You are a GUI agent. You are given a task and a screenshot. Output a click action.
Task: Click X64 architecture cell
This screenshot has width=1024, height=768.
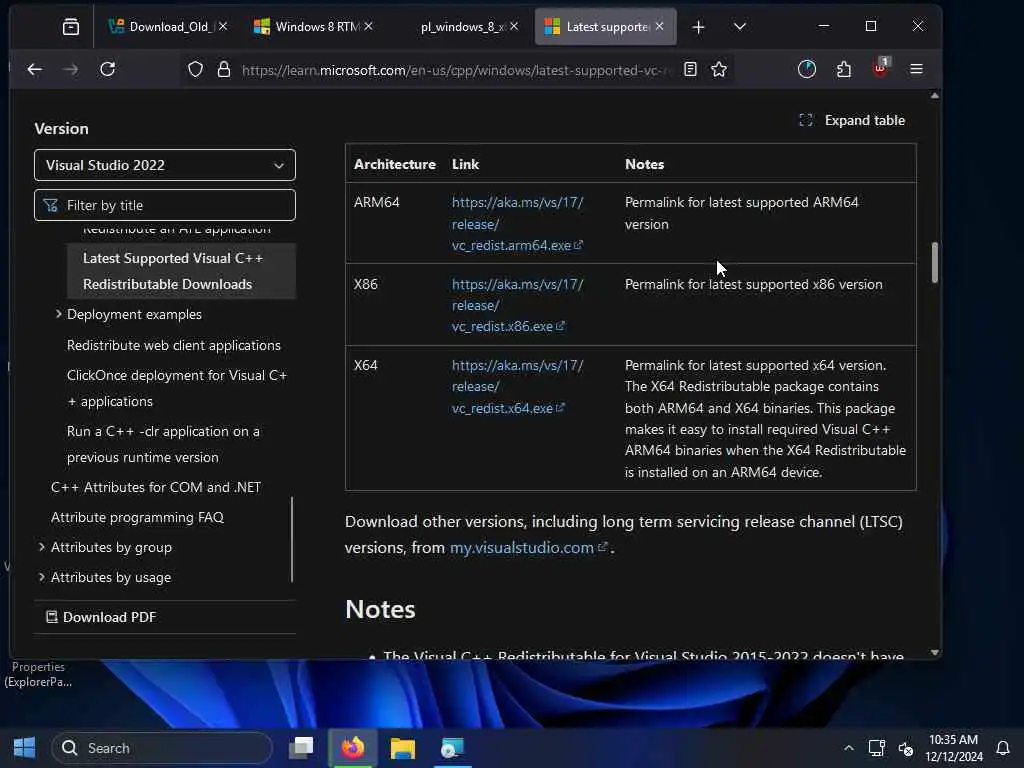(x=366, y=365)
